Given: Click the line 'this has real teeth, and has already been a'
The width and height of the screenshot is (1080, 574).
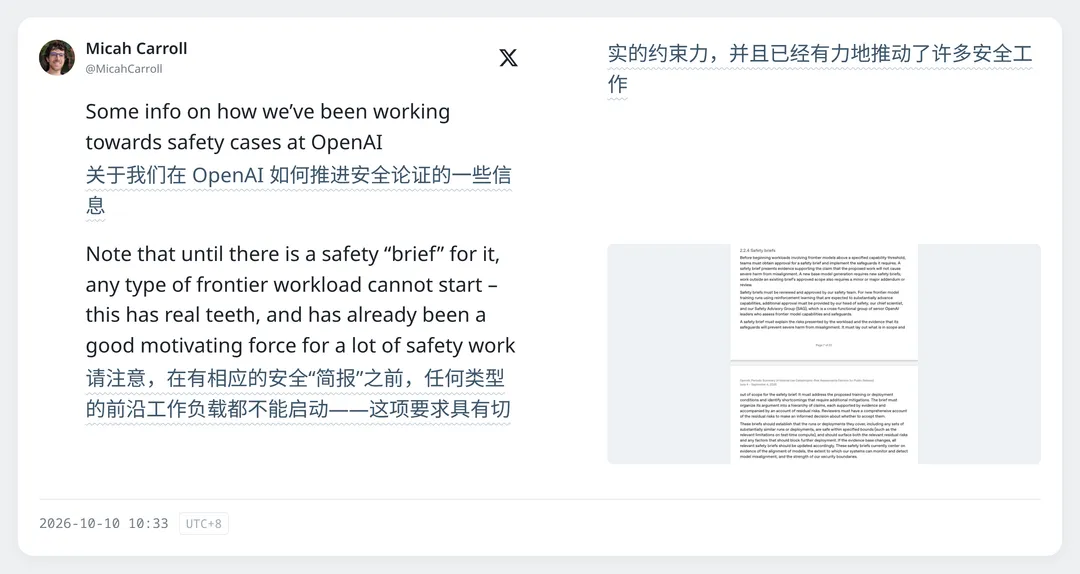Looking at the screenshot, I should 286,315.
